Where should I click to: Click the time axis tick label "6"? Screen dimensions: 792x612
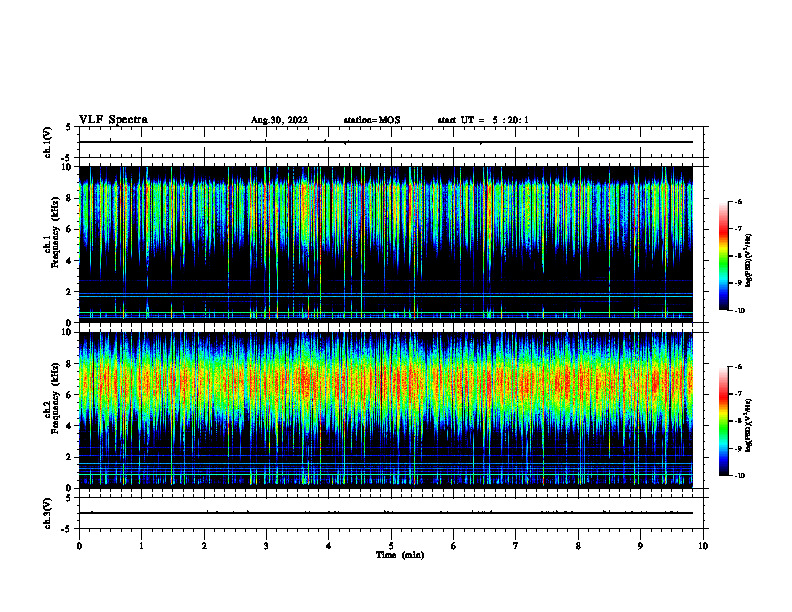click(454, 546)
